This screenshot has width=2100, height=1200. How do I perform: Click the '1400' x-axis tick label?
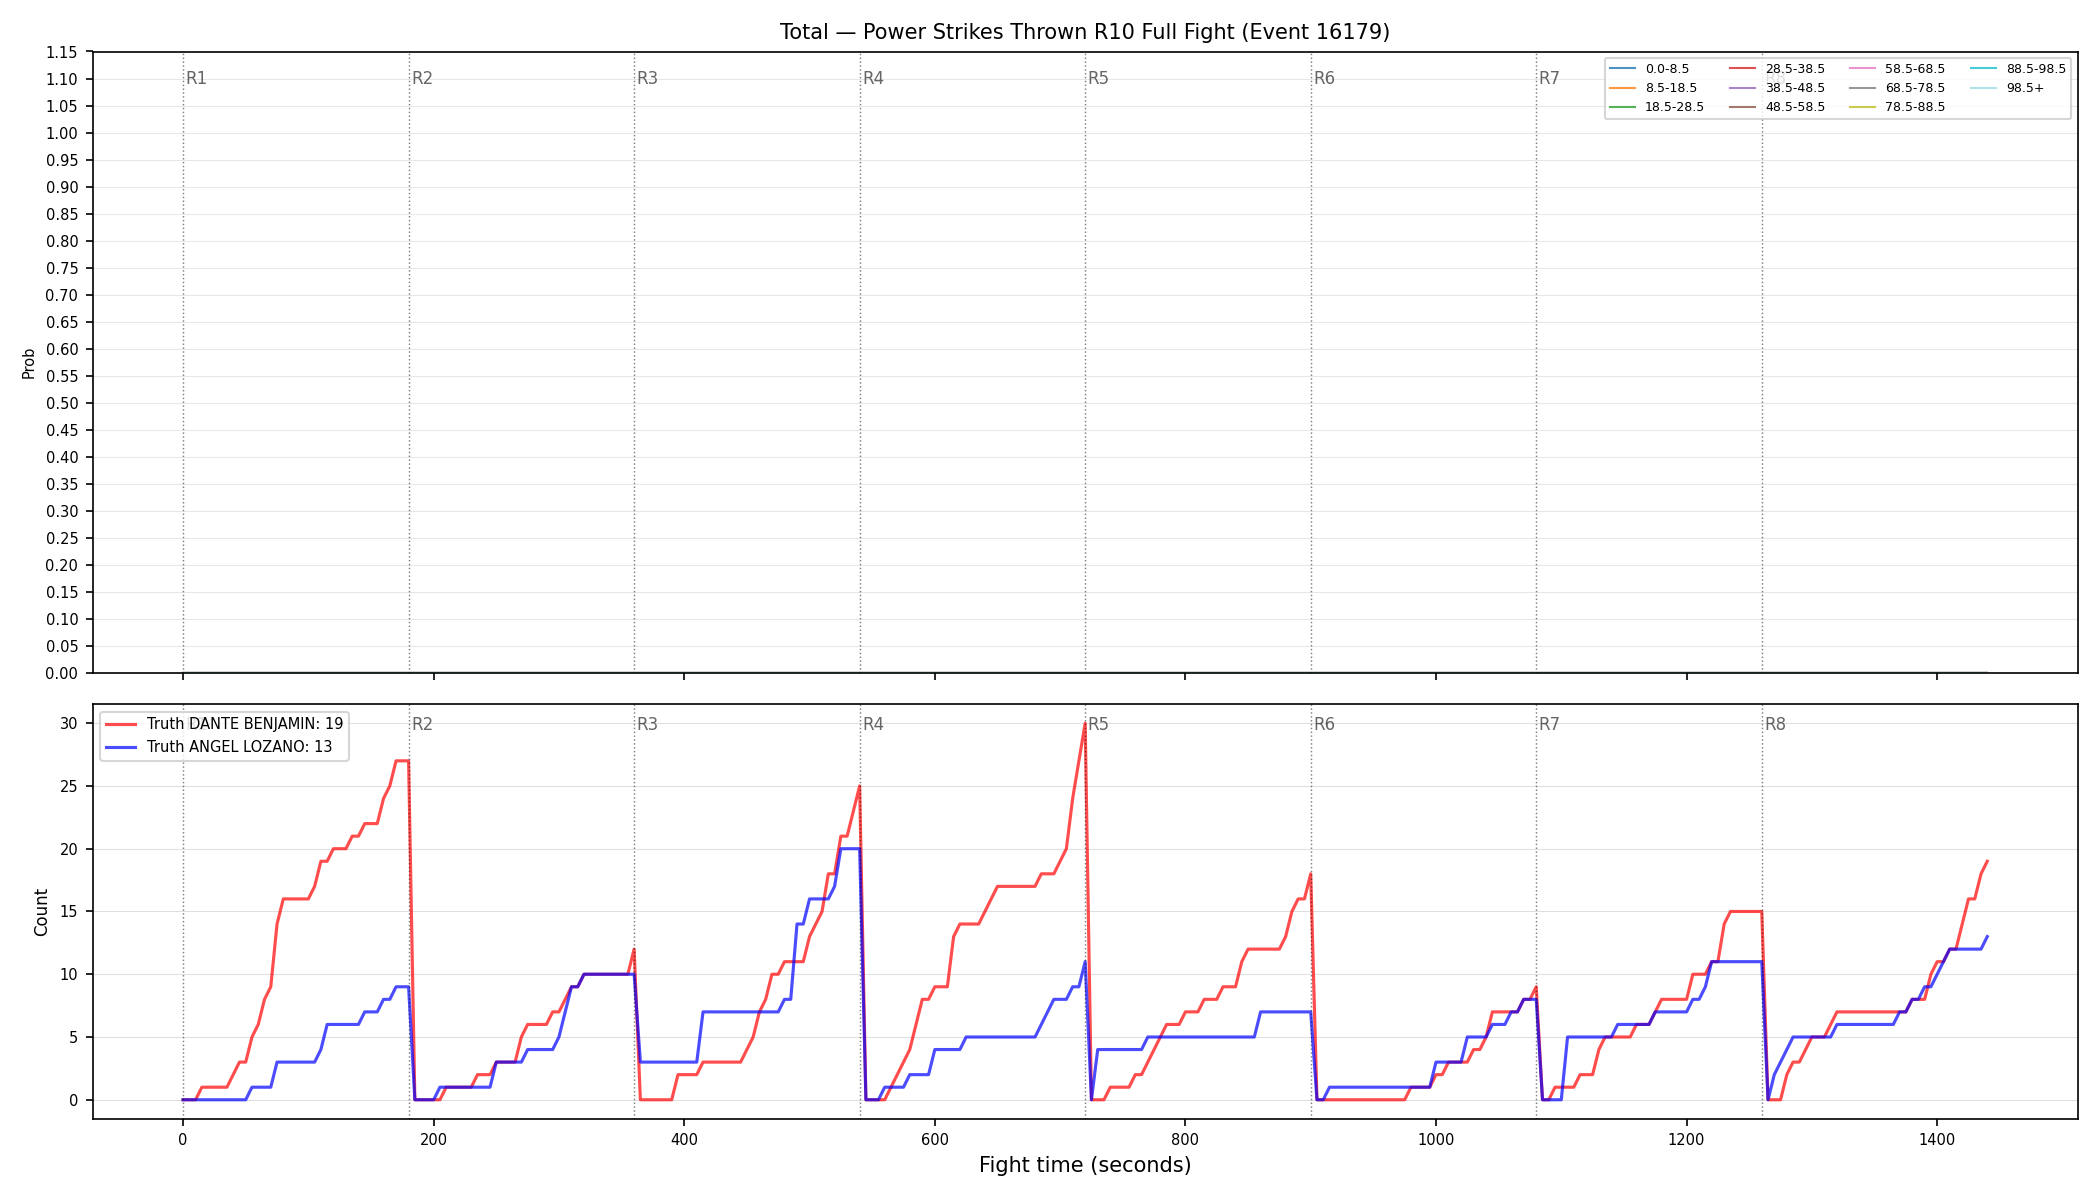point(1937,1139)
